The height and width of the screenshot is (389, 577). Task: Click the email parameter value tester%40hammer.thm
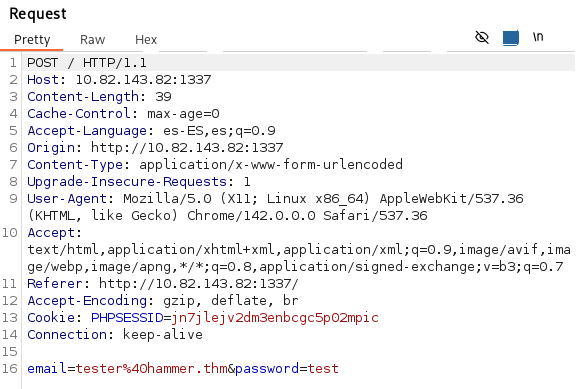coord(151,368)
